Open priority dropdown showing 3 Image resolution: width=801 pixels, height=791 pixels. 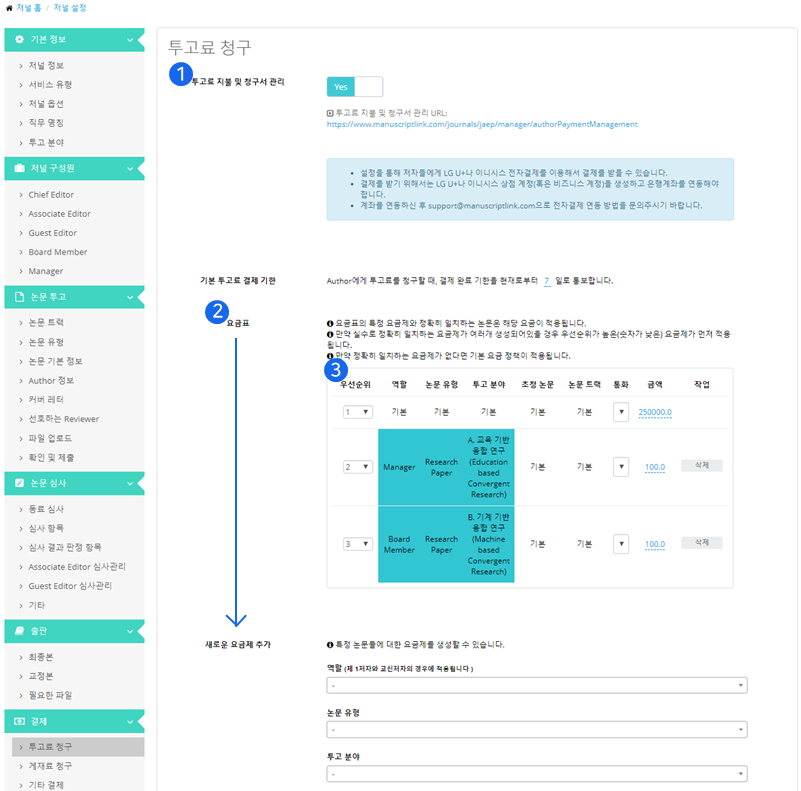(x=358, y=544)
